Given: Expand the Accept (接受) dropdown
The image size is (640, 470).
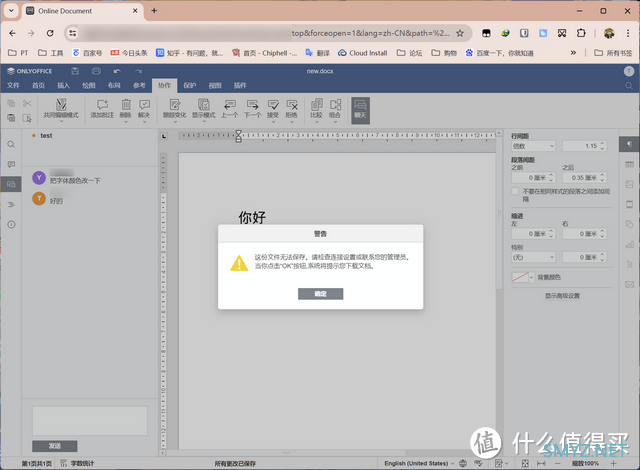Looking at the screenshot, I should point(273,121).
